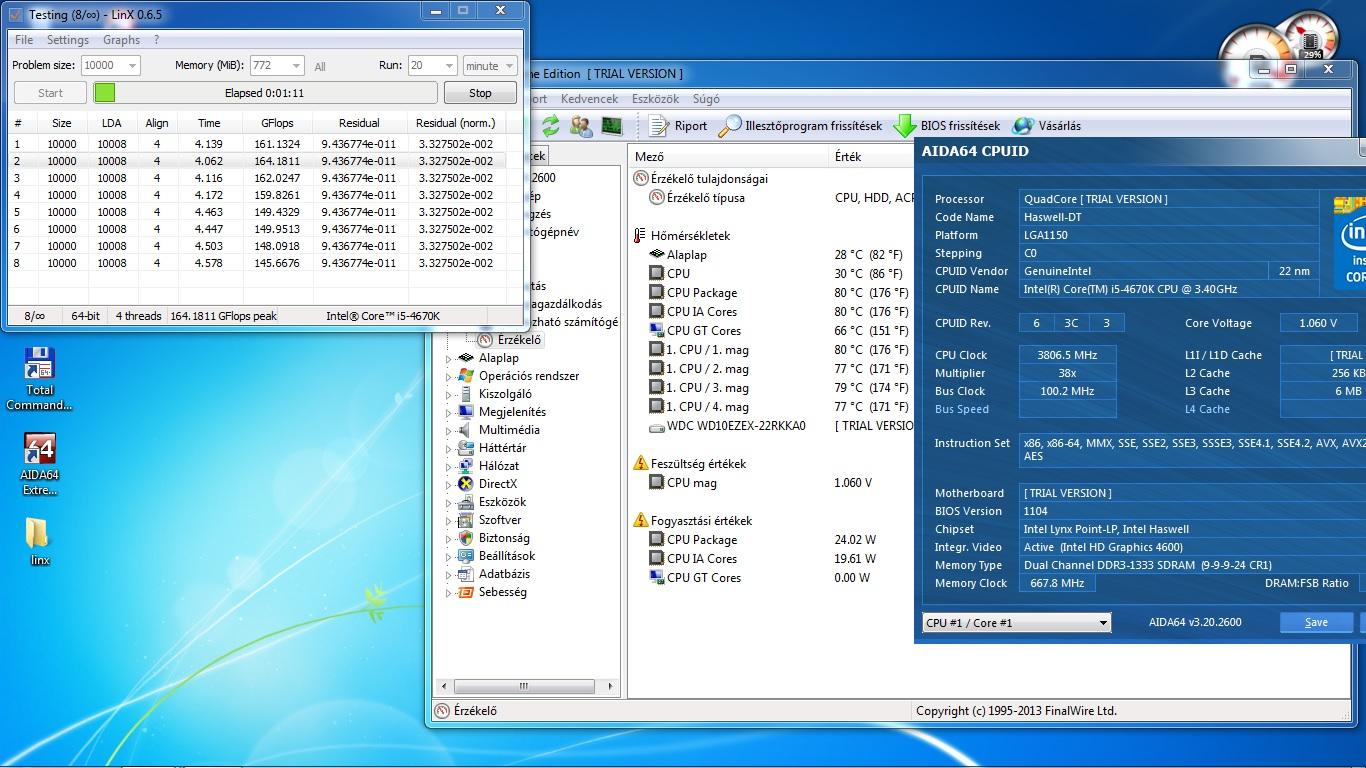1366x768 pixels.
Task: Open the Riport wizard from the toolbar
Action: click(678, 126)
